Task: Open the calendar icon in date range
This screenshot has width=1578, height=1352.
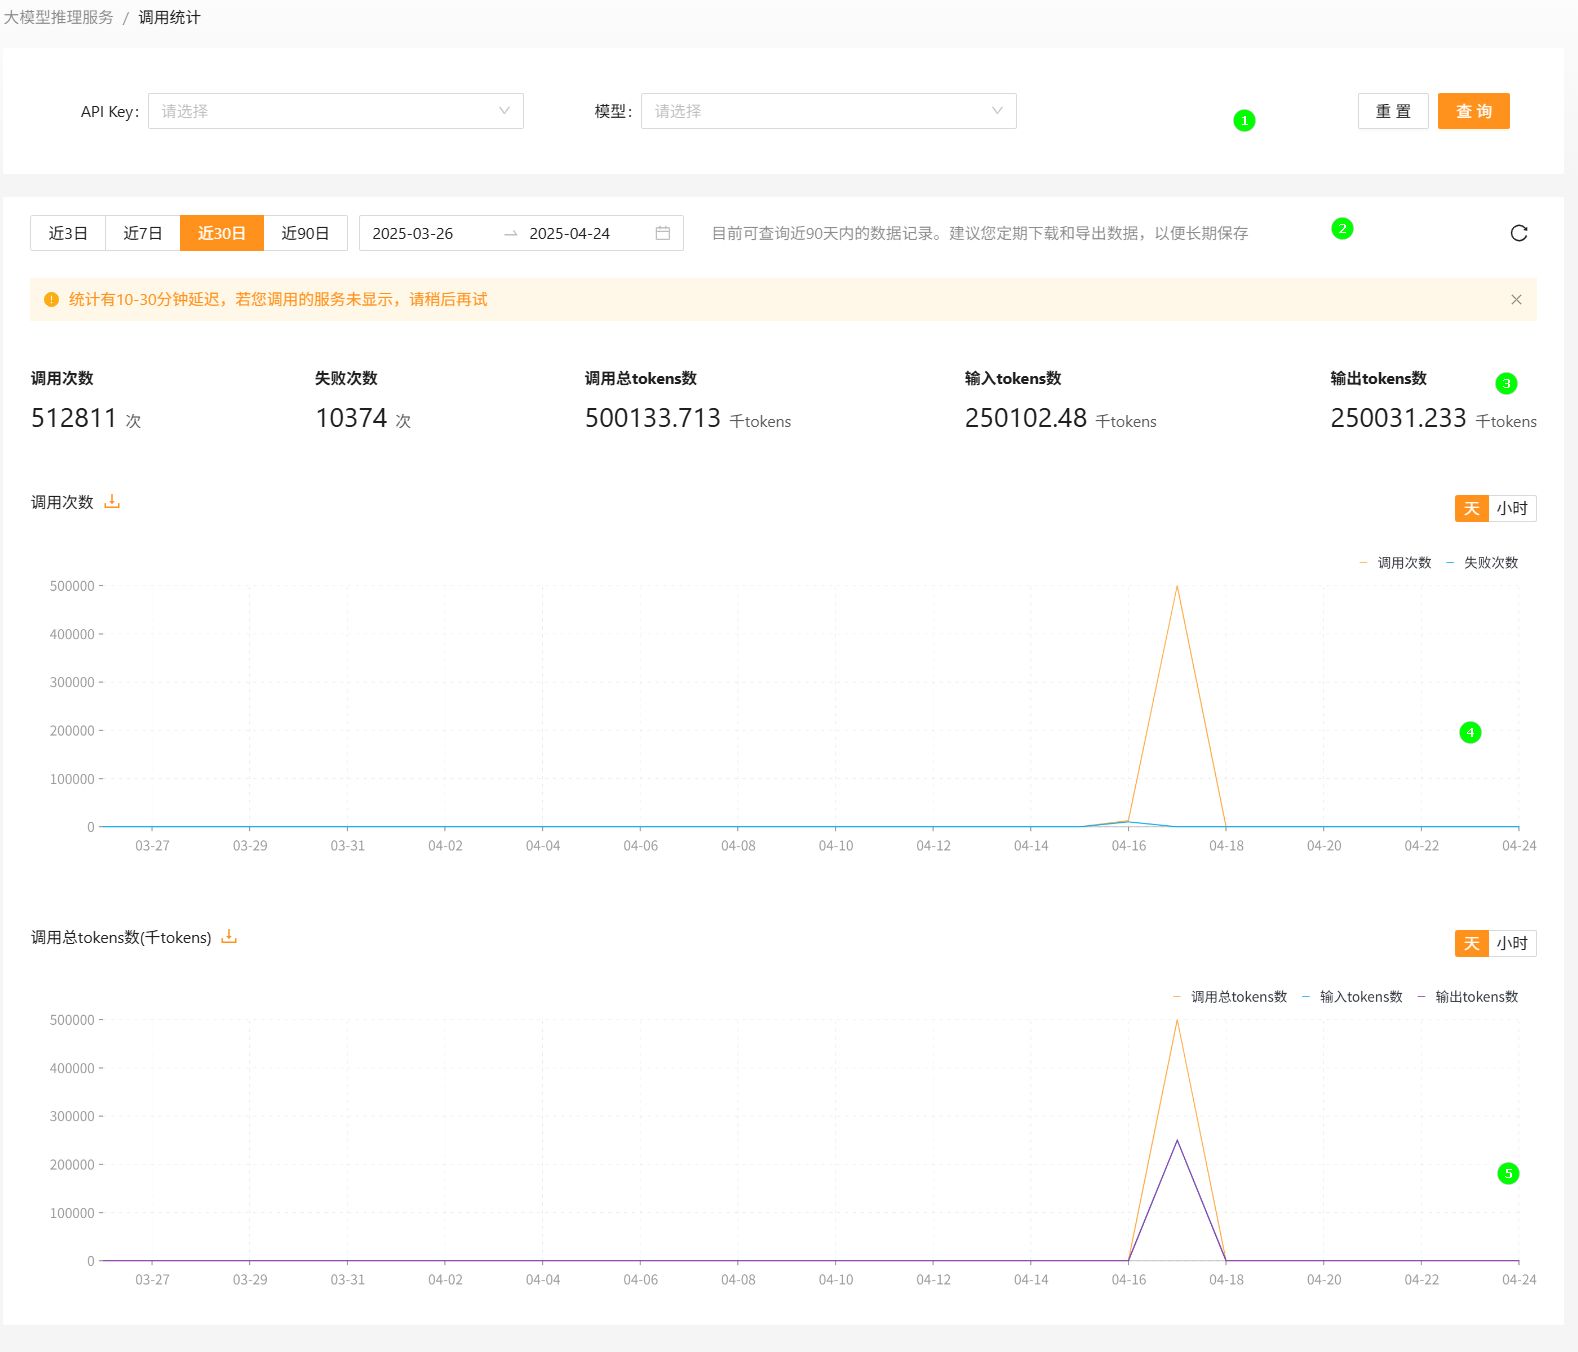Action: click(662, 233)
